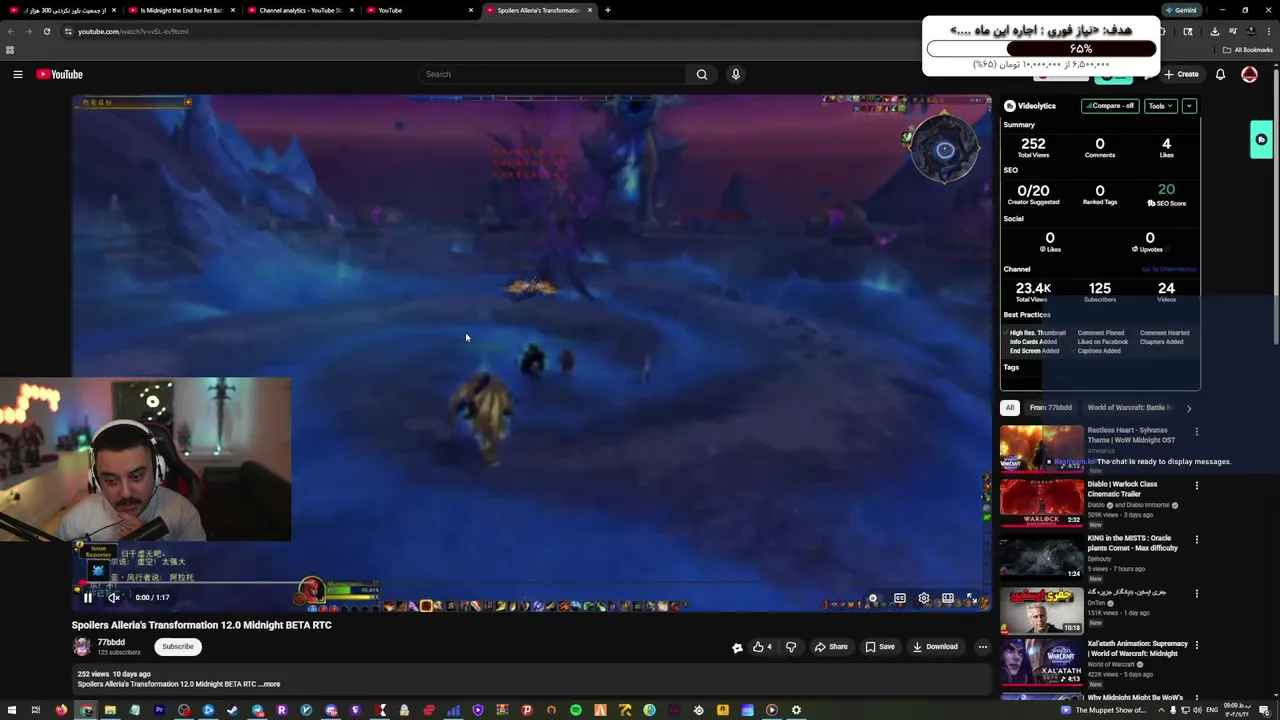Expand the description with ...more
The height and width of the screenshot is (720, 1280).
point(271,684)
